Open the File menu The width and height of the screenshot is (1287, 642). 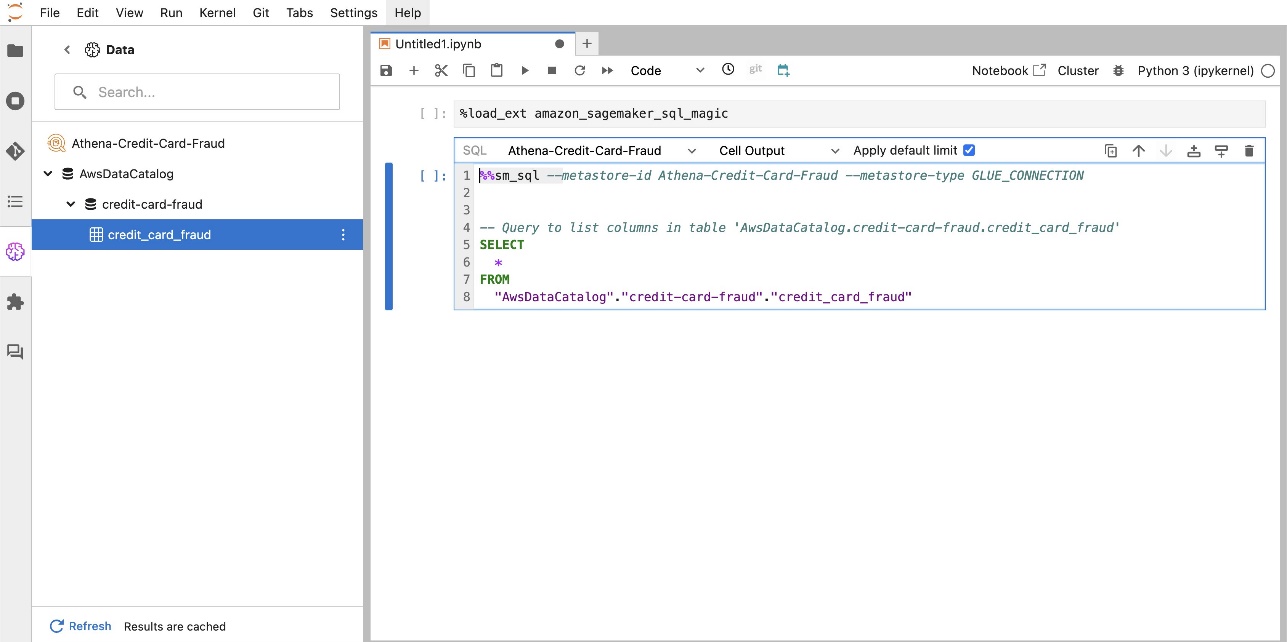point(50,13)
